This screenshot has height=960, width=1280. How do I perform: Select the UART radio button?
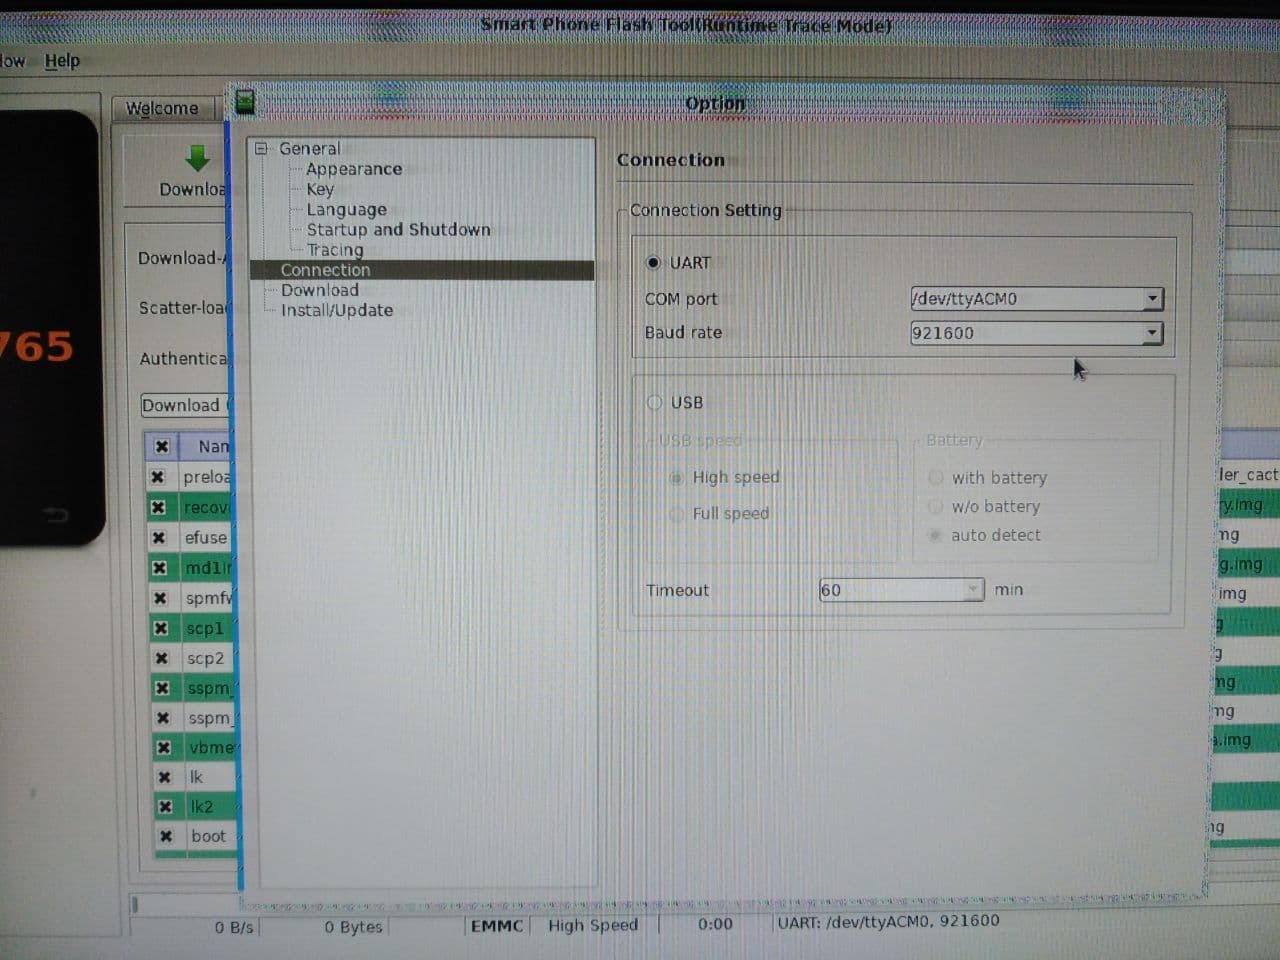653,262
